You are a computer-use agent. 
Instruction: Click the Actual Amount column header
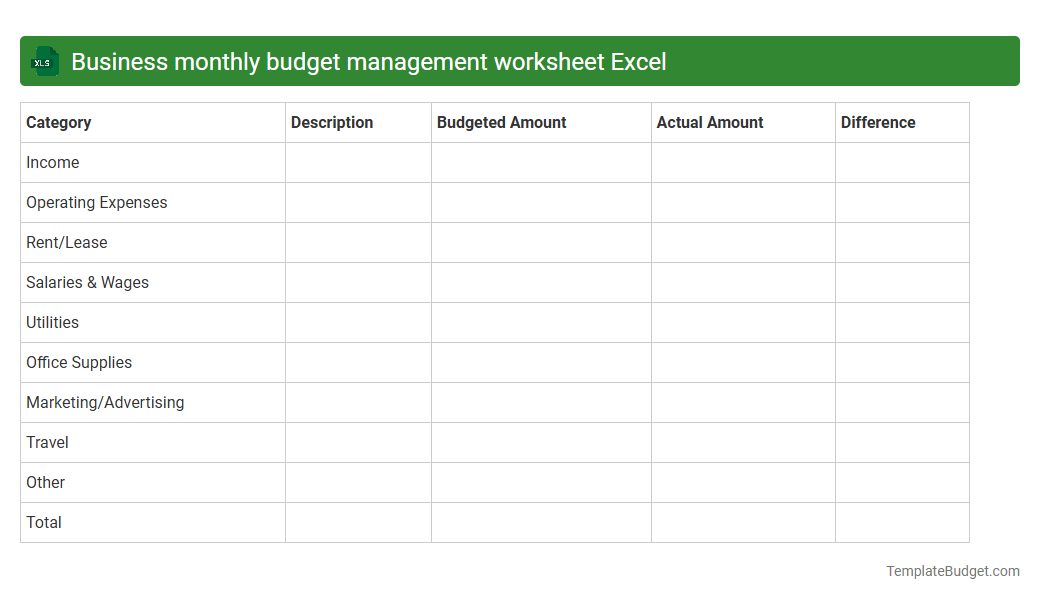click(710, 122)
